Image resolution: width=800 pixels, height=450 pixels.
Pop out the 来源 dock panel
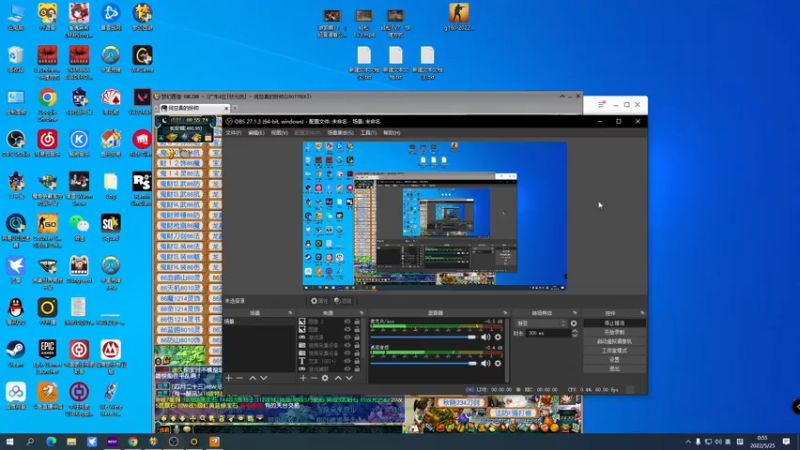(361, 313)
